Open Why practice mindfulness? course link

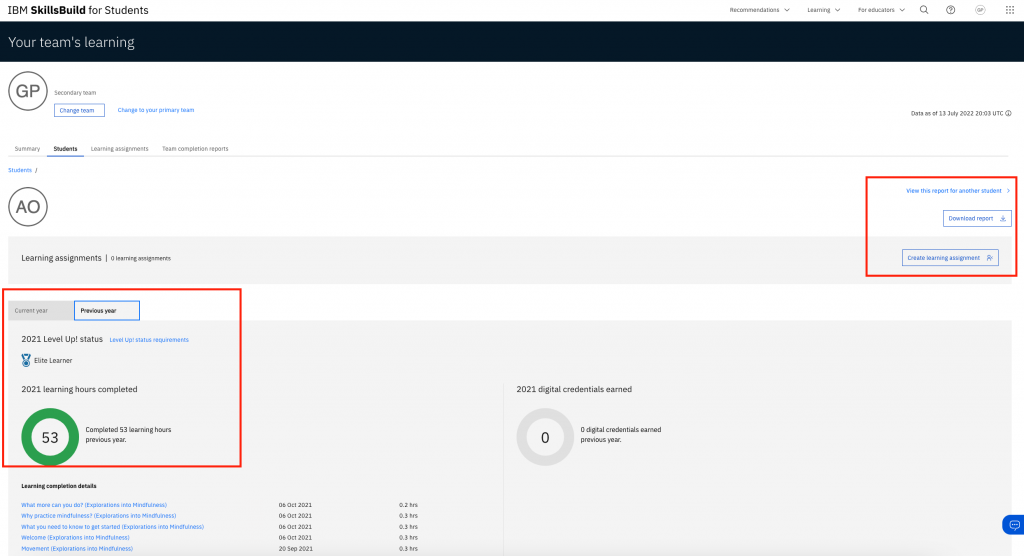(99, 515)
